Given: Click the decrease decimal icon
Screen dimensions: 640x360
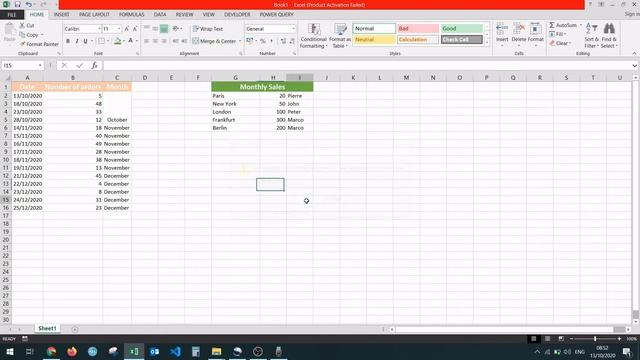Looking at the screenshot, I should [292, 41].
